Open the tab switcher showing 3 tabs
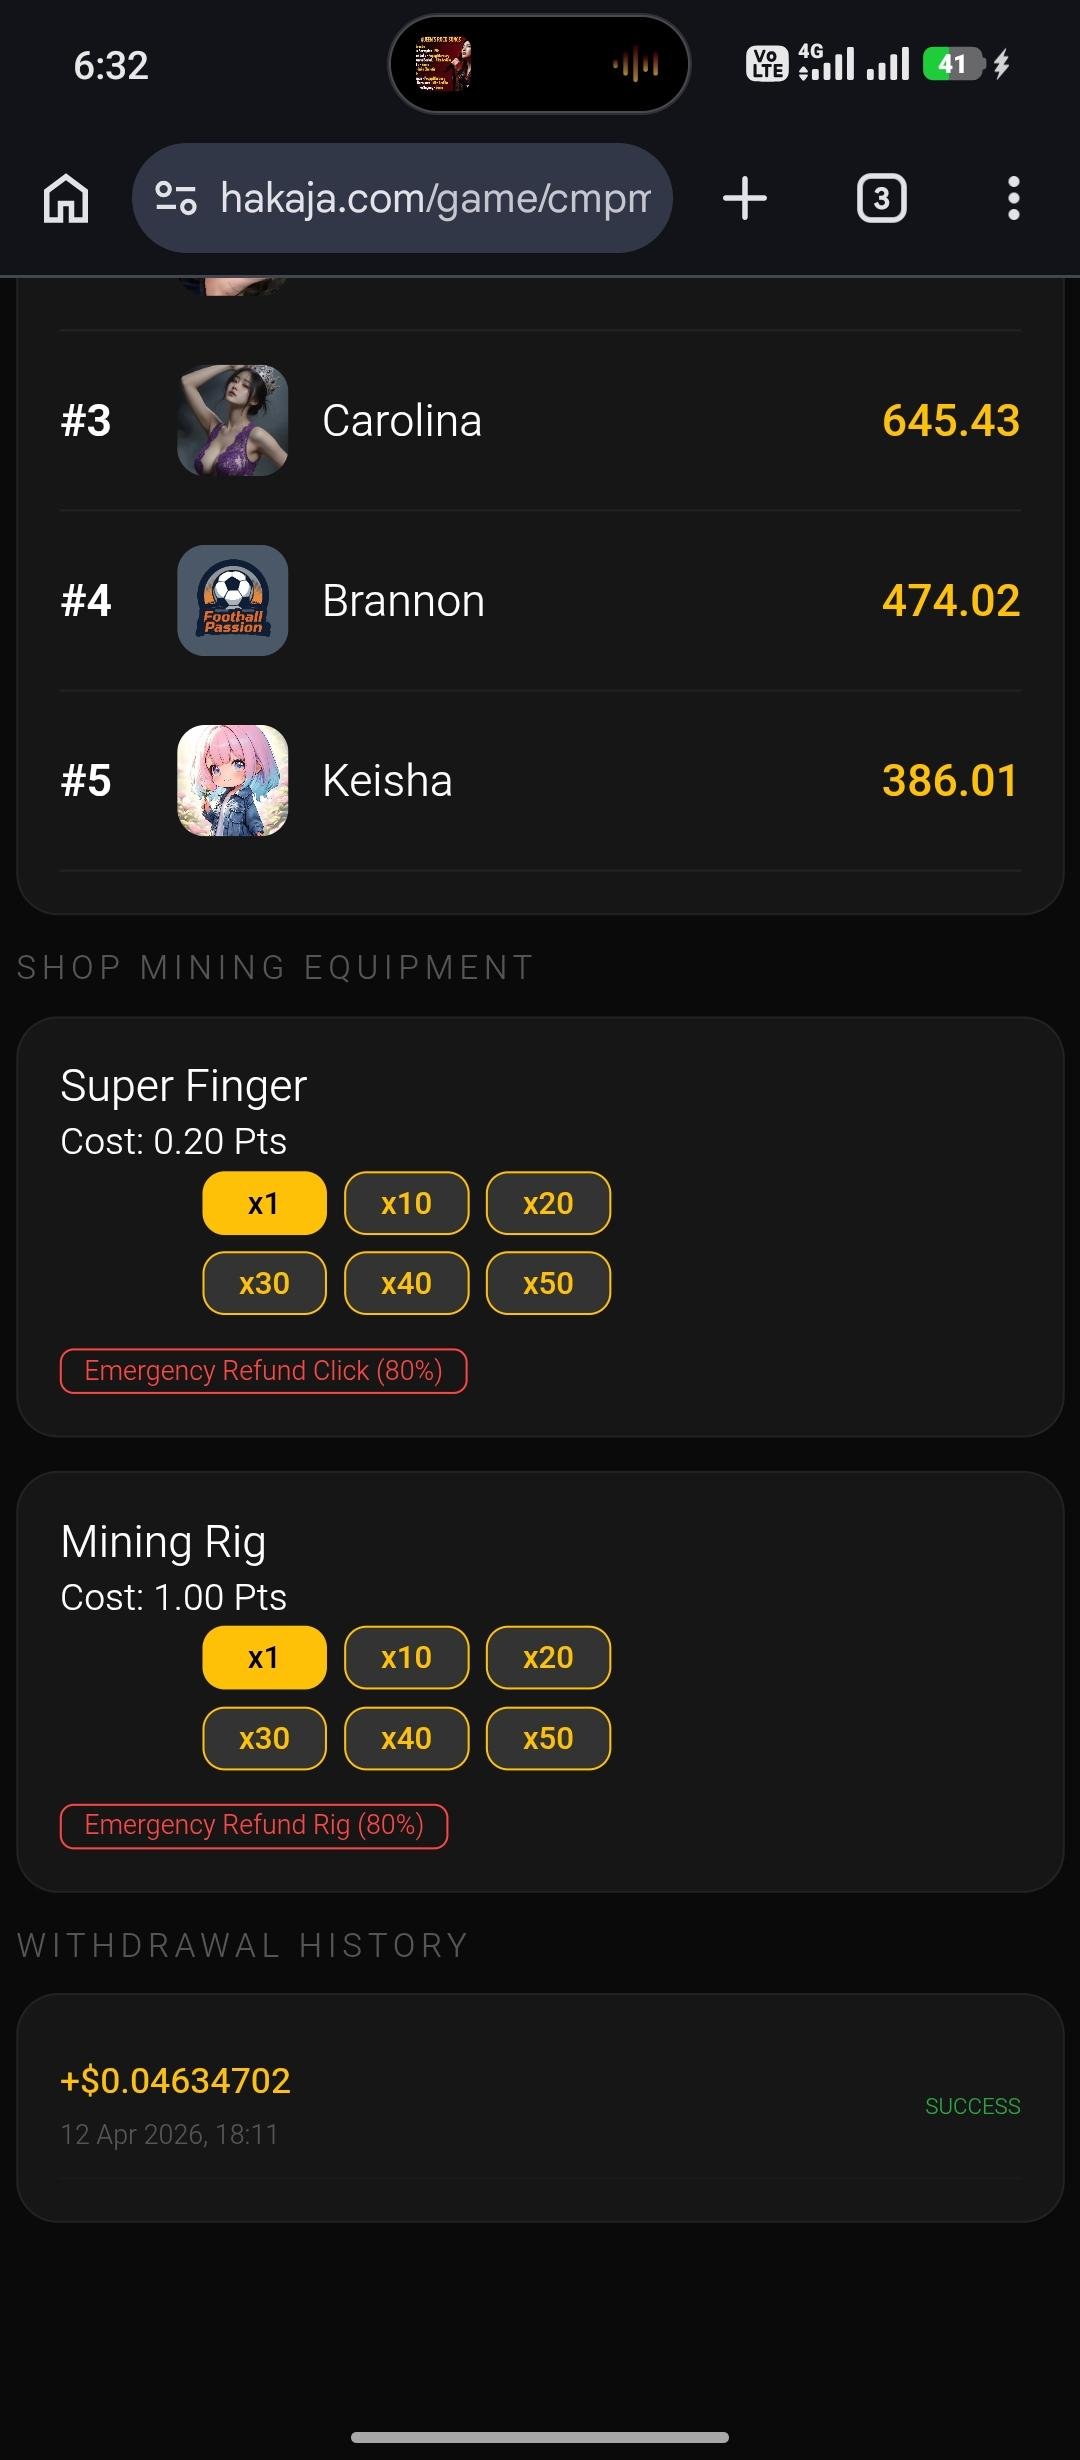The image size is (1080, 2460). (x=881, y=198)
